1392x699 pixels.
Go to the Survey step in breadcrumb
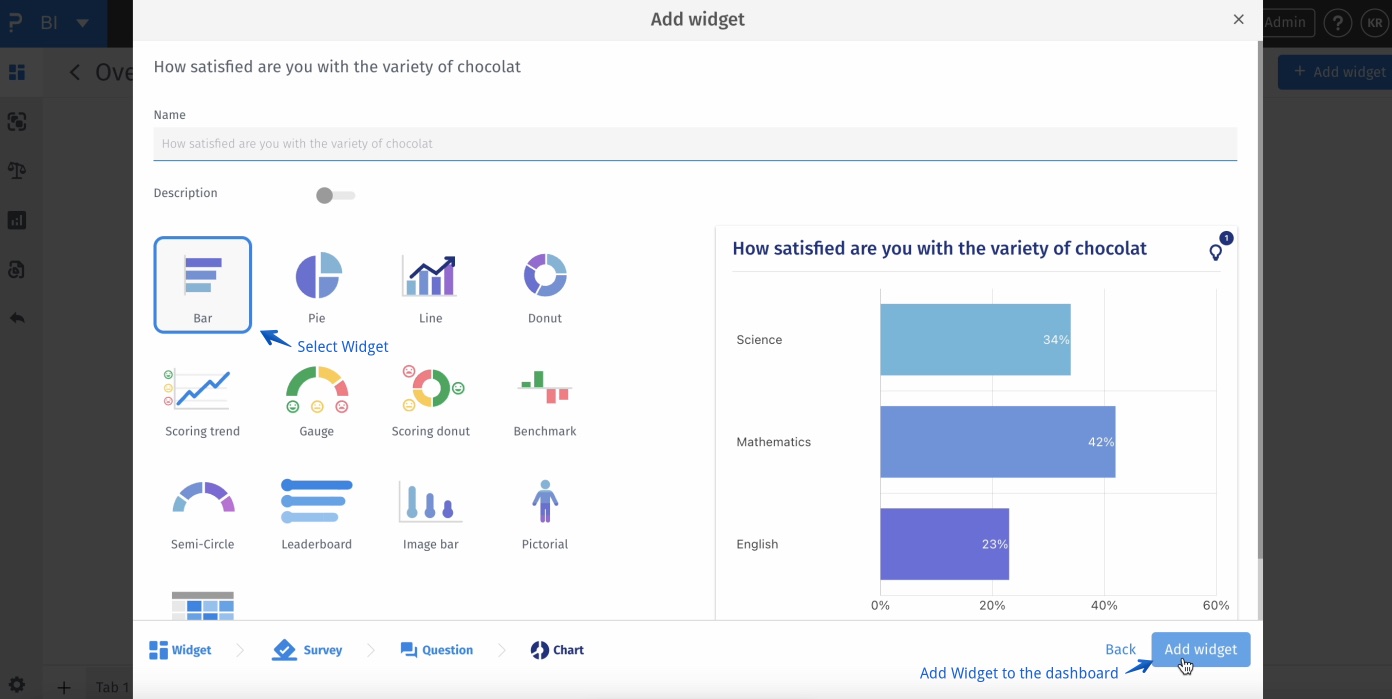307,649
